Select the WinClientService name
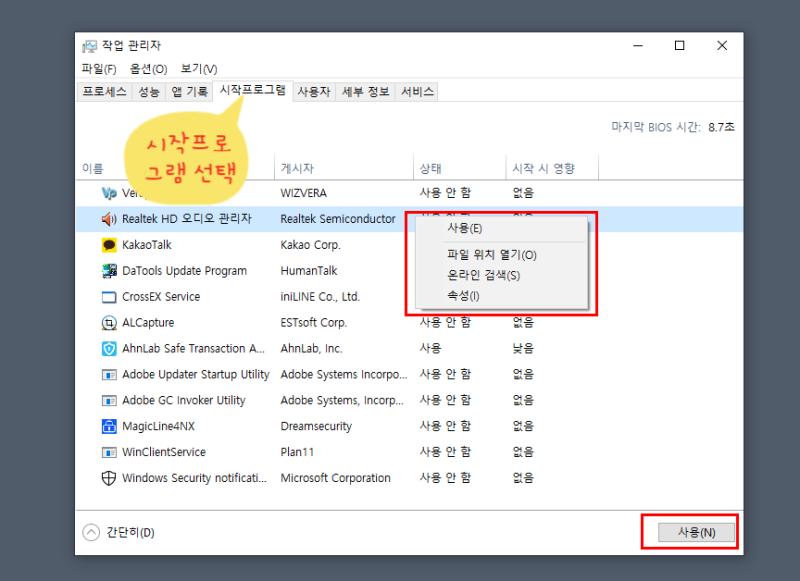800x581 pixels. pyautogui.click(x=164, y=452)
